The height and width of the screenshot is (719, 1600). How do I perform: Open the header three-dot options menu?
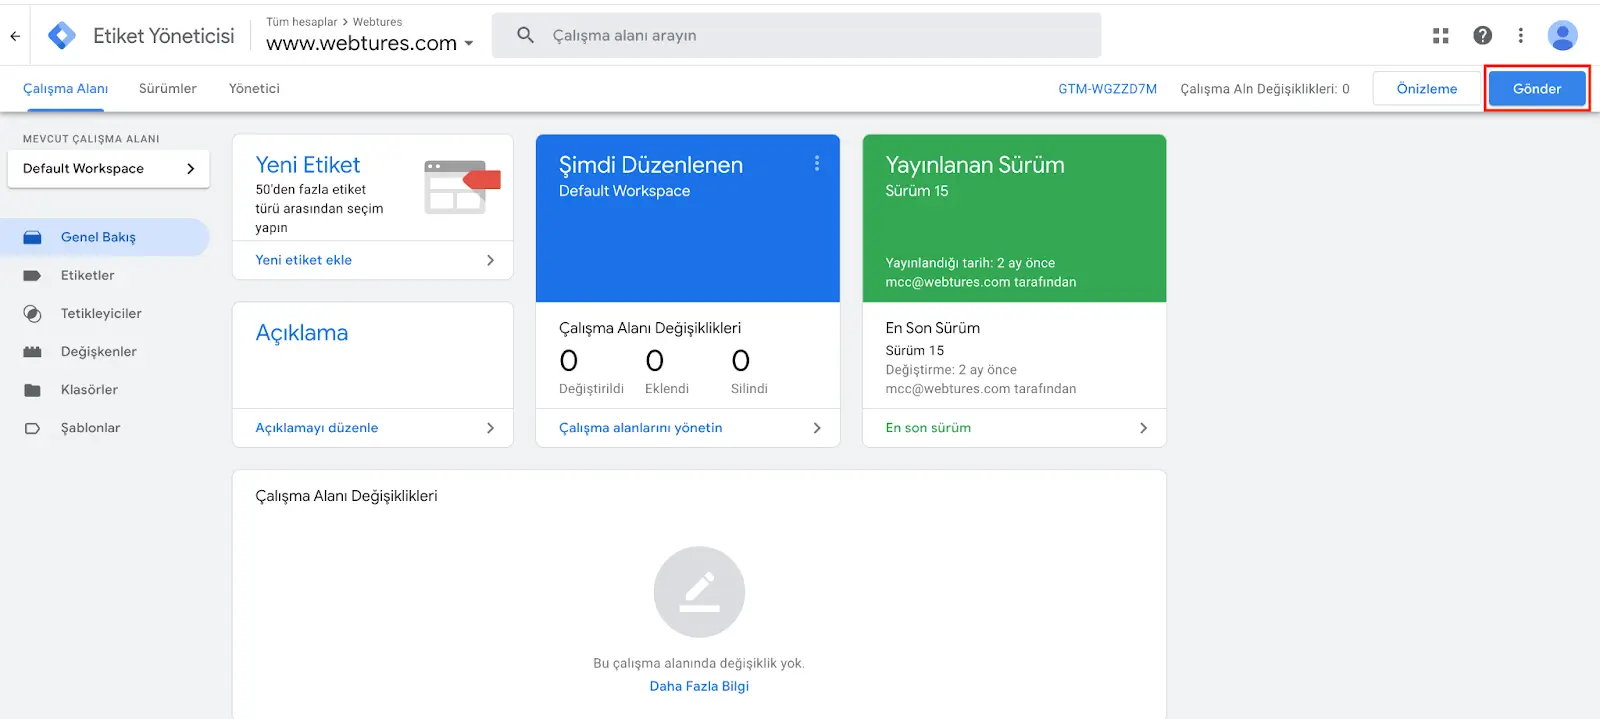1521,36
